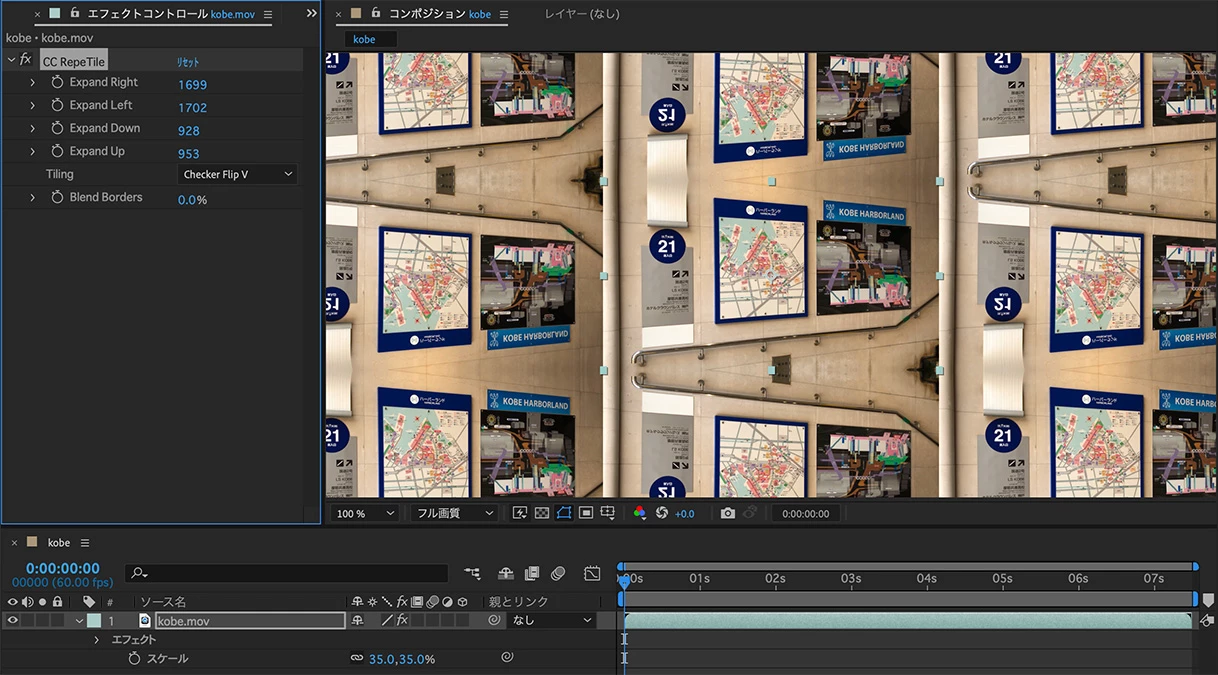1218x675 pixels.
Task: Open parent dropdown set to なし
Action: click(x=553, y=620)
